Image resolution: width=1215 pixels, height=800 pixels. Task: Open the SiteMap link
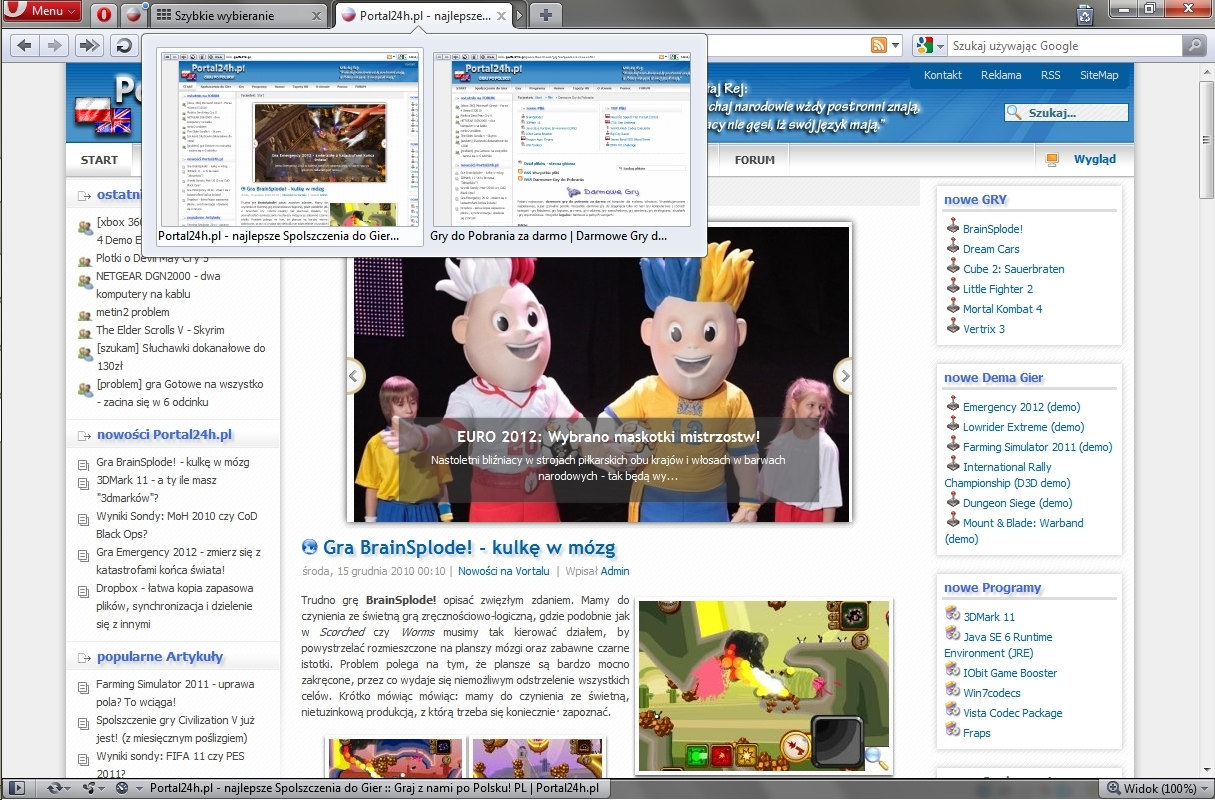point(1099,75)
